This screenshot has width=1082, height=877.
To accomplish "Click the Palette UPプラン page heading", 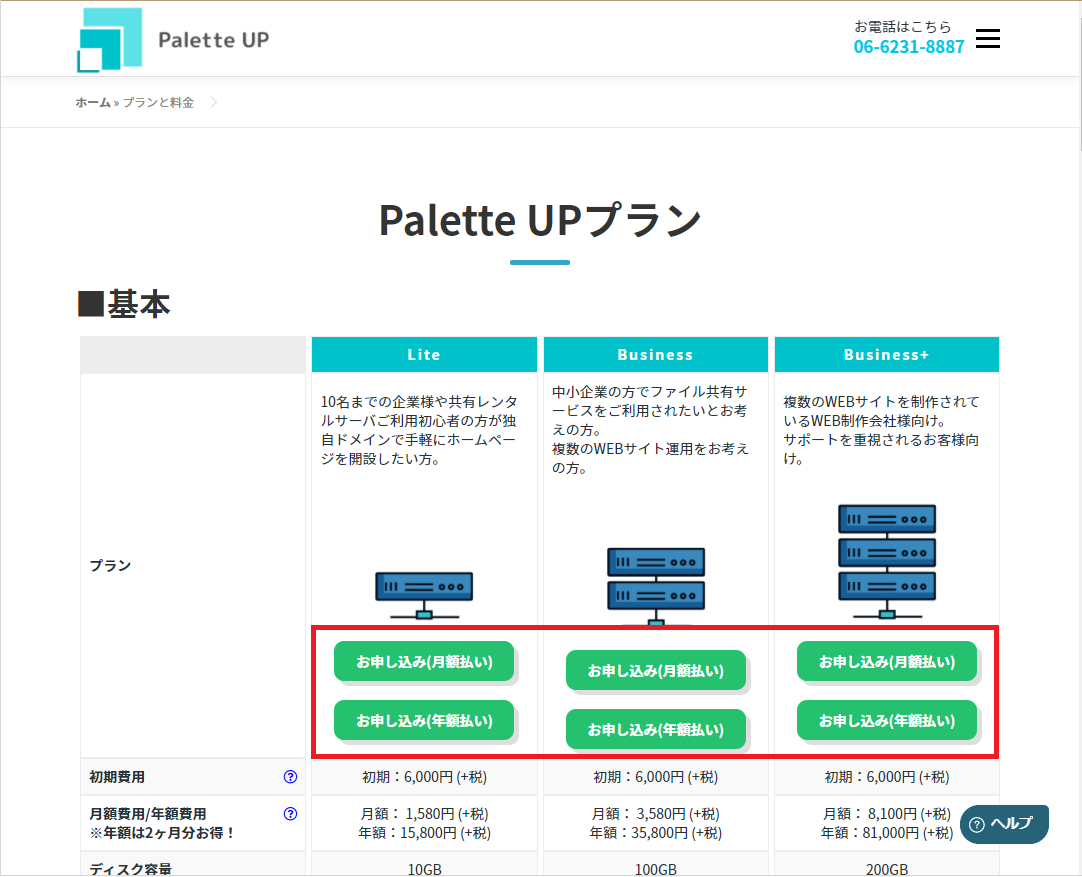I will (x=540, y=220).
